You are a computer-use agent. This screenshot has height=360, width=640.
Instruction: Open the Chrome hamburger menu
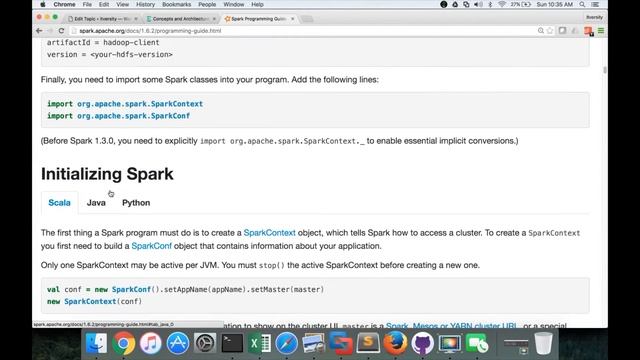coord(601,31)
